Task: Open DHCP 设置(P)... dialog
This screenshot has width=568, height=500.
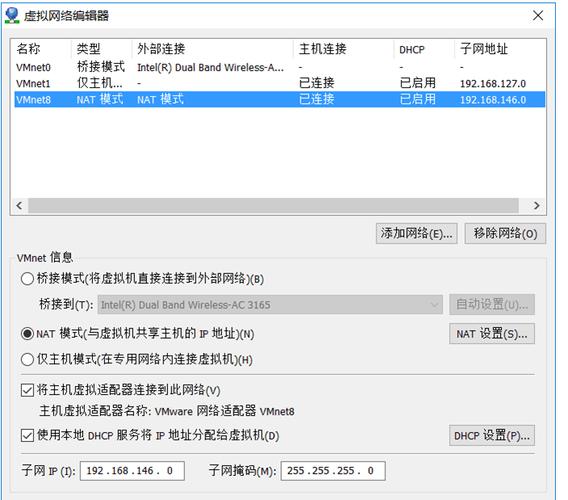Action: [x=492, y=435]
